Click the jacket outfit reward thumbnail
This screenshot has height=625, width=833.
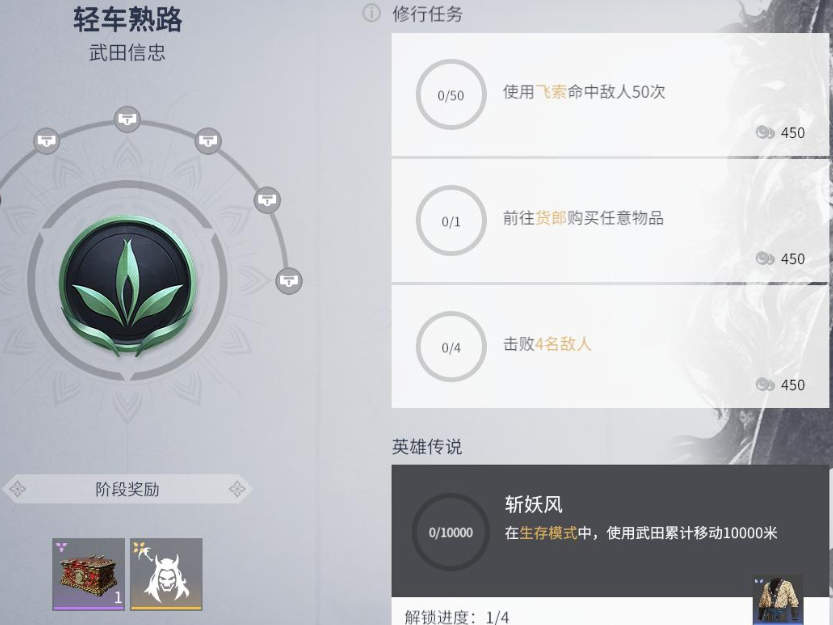778,601
